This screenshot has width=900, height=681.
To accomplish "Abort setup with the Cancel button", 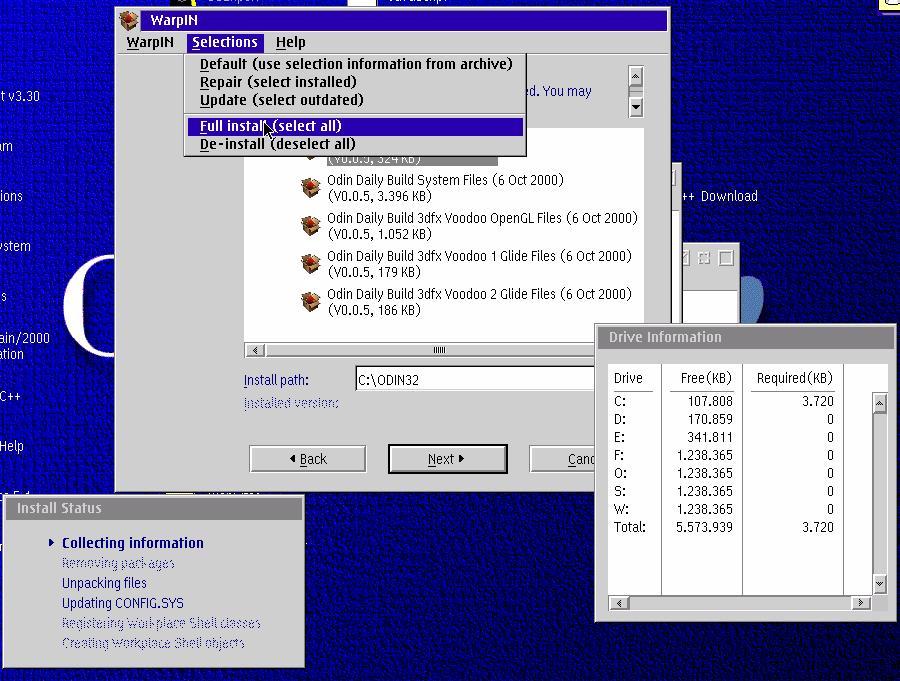I will click(562, 459).
